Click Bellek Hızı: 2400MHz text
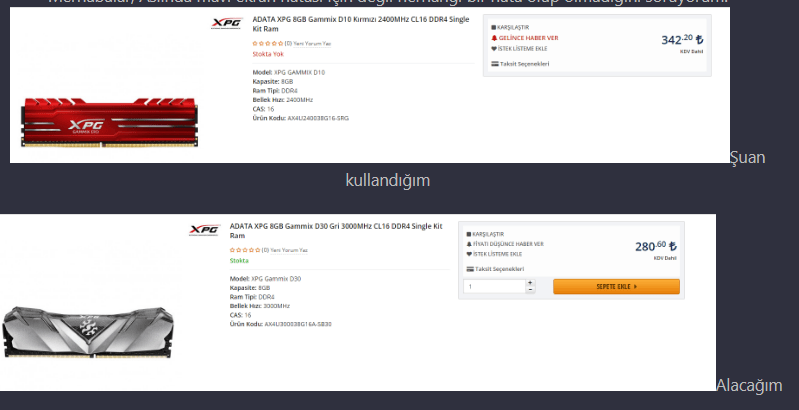Screen dimensions: 799x410 pyautogui.click(x=282, y=100)
